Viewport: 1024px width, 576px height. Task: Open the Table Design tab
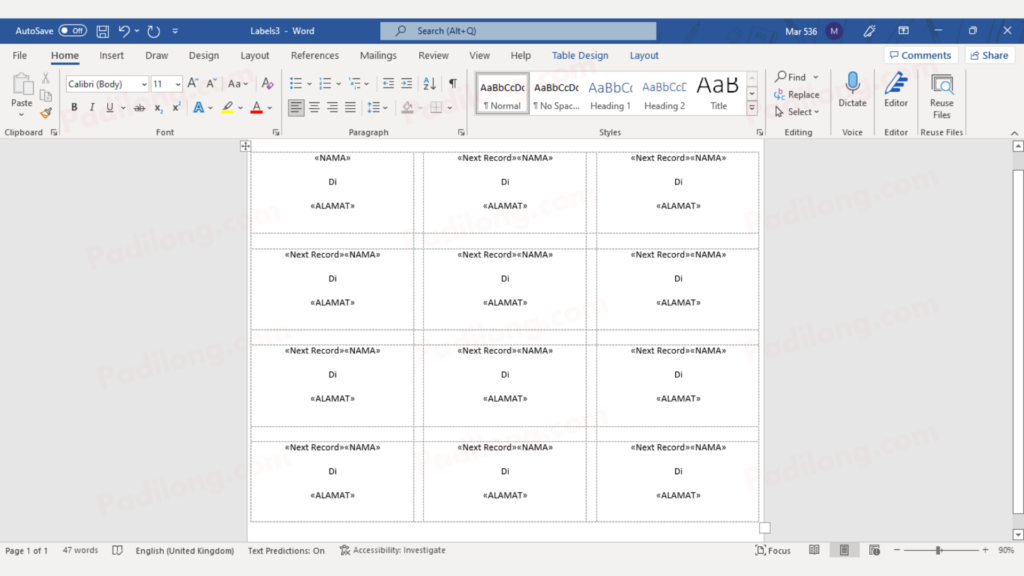click(x=580, y=55)
